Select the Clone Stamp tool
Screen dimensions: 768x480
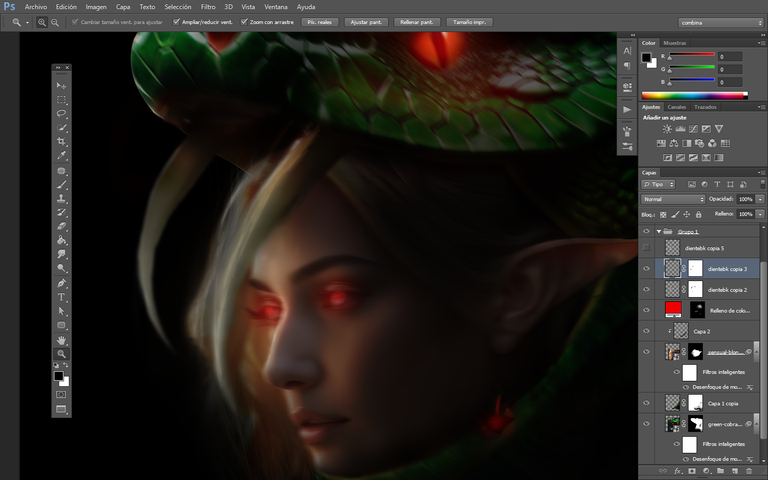[x=61, y=199]
